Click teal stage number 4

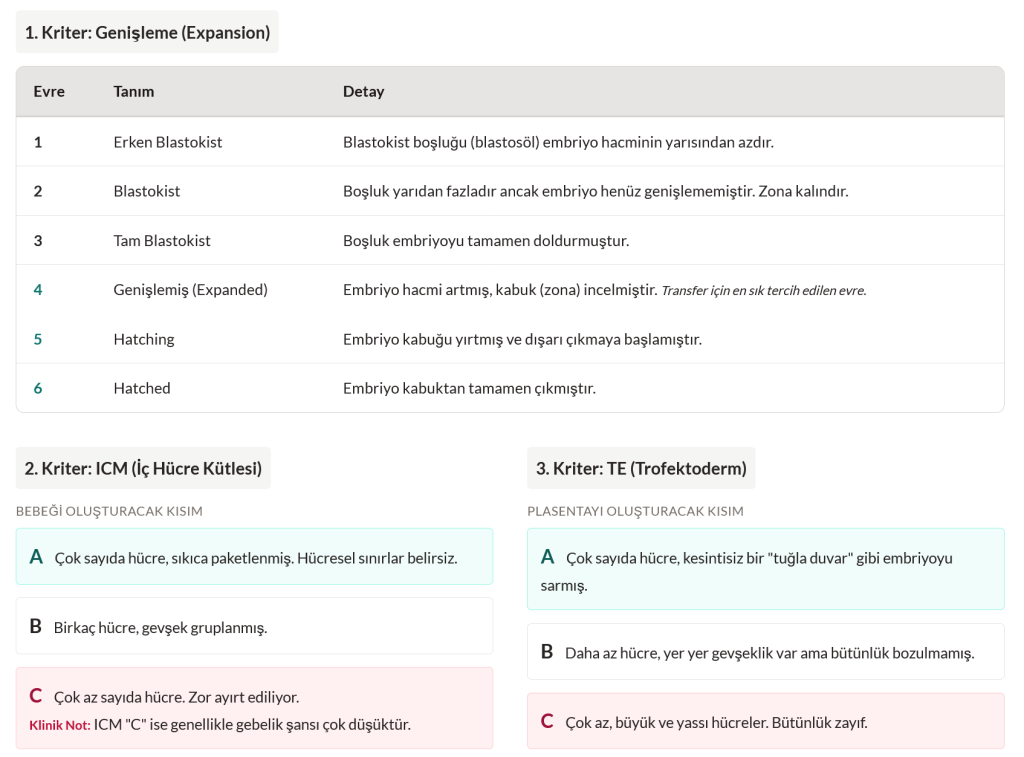click(x=38, y=289)
